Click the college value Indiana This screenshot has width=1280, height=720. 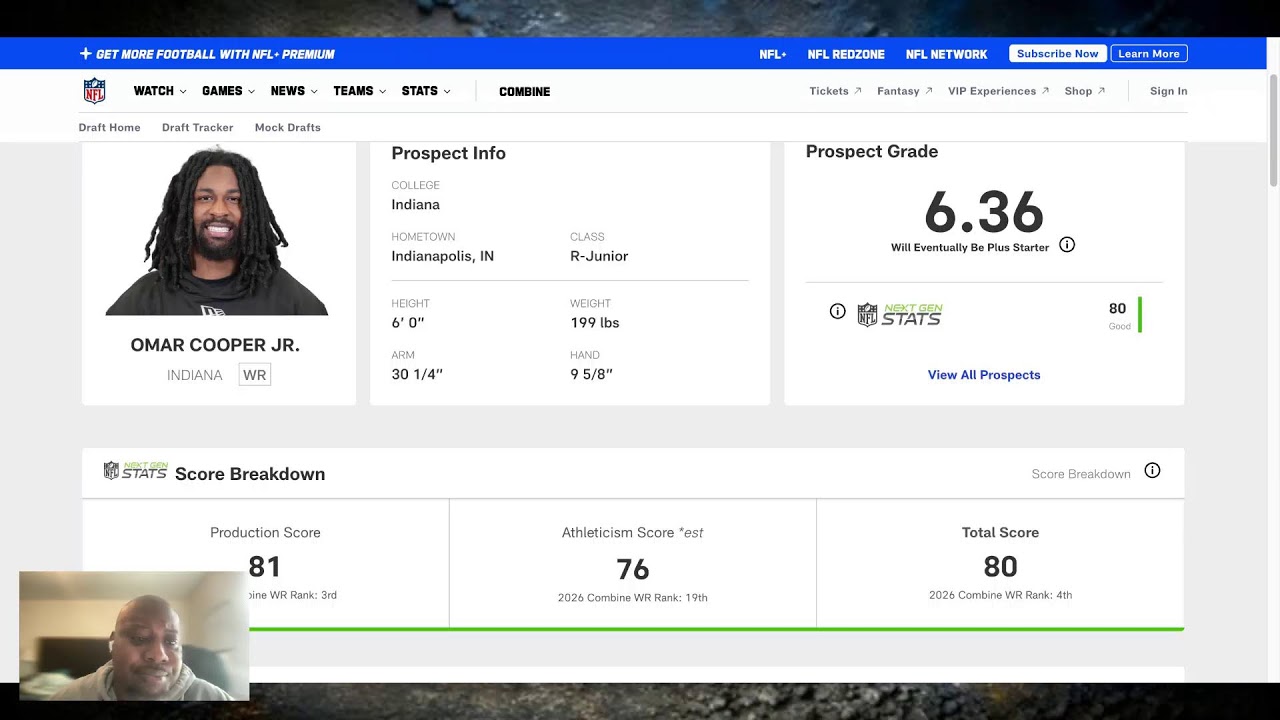[416, 204]
